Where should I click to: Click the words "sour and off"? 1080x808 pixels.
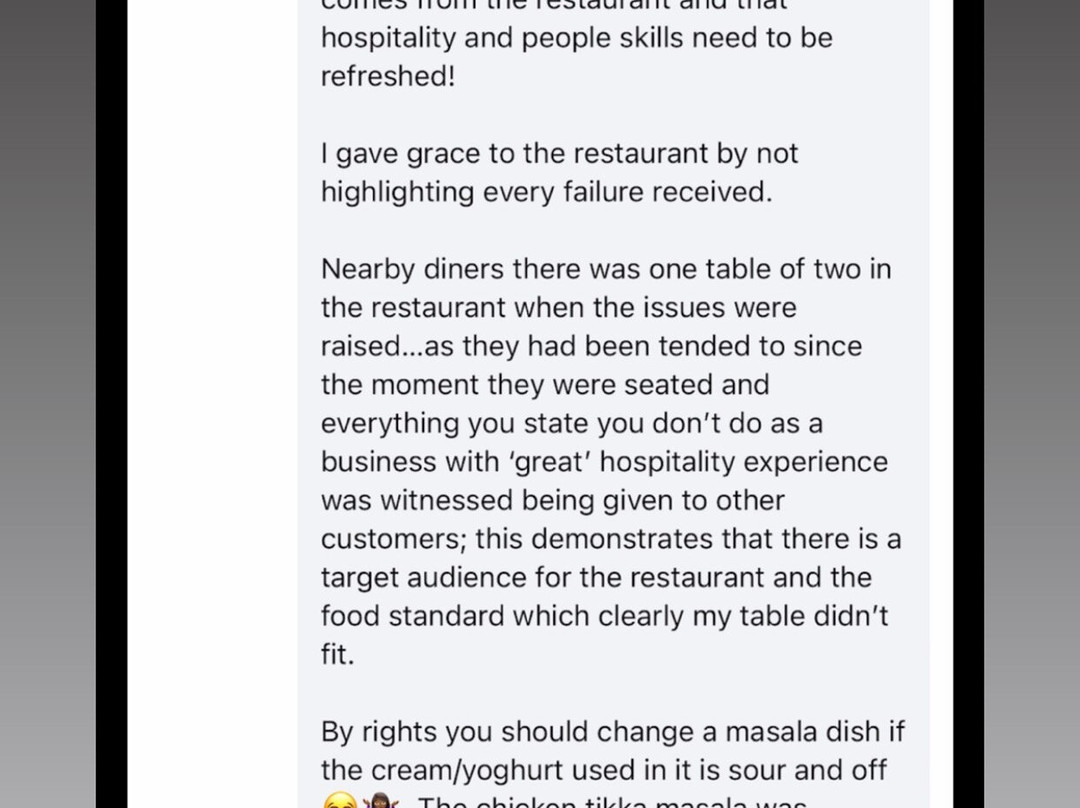pos(801,771)
